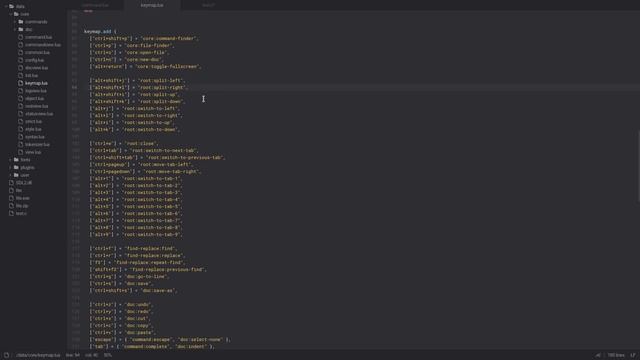
Task: Click the line number indicator in status bar
Action: (x=73, y=355)
